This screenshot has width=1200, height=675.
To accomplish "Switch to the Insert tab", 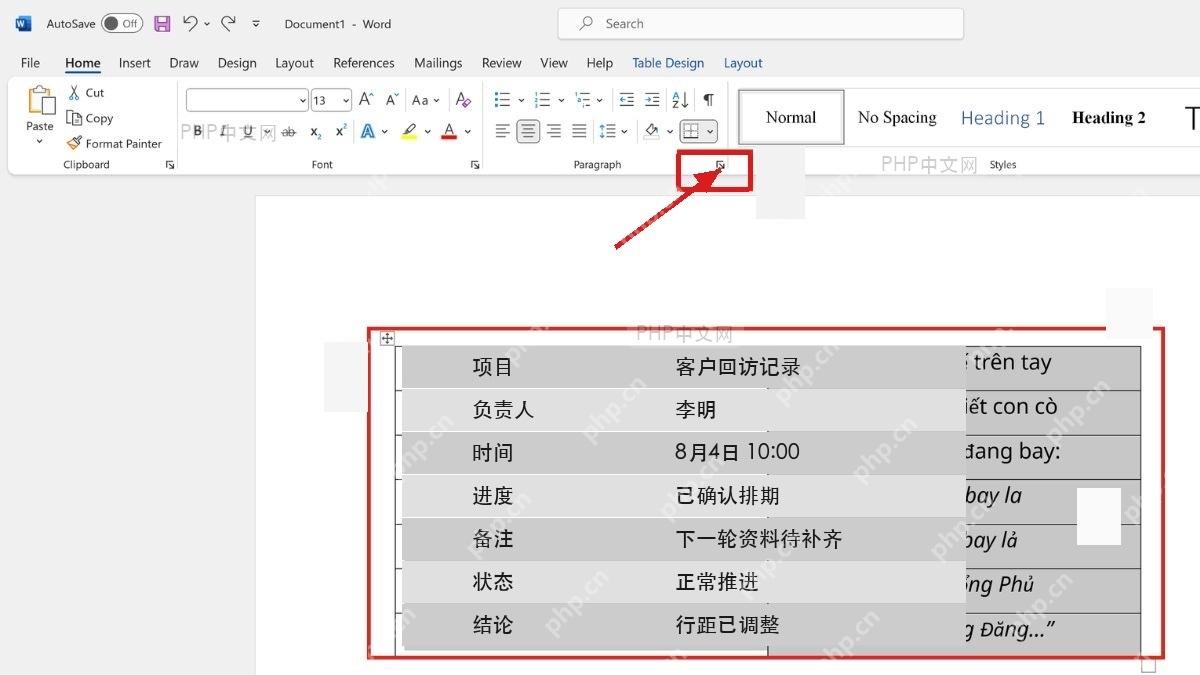I will click(135, 63).
